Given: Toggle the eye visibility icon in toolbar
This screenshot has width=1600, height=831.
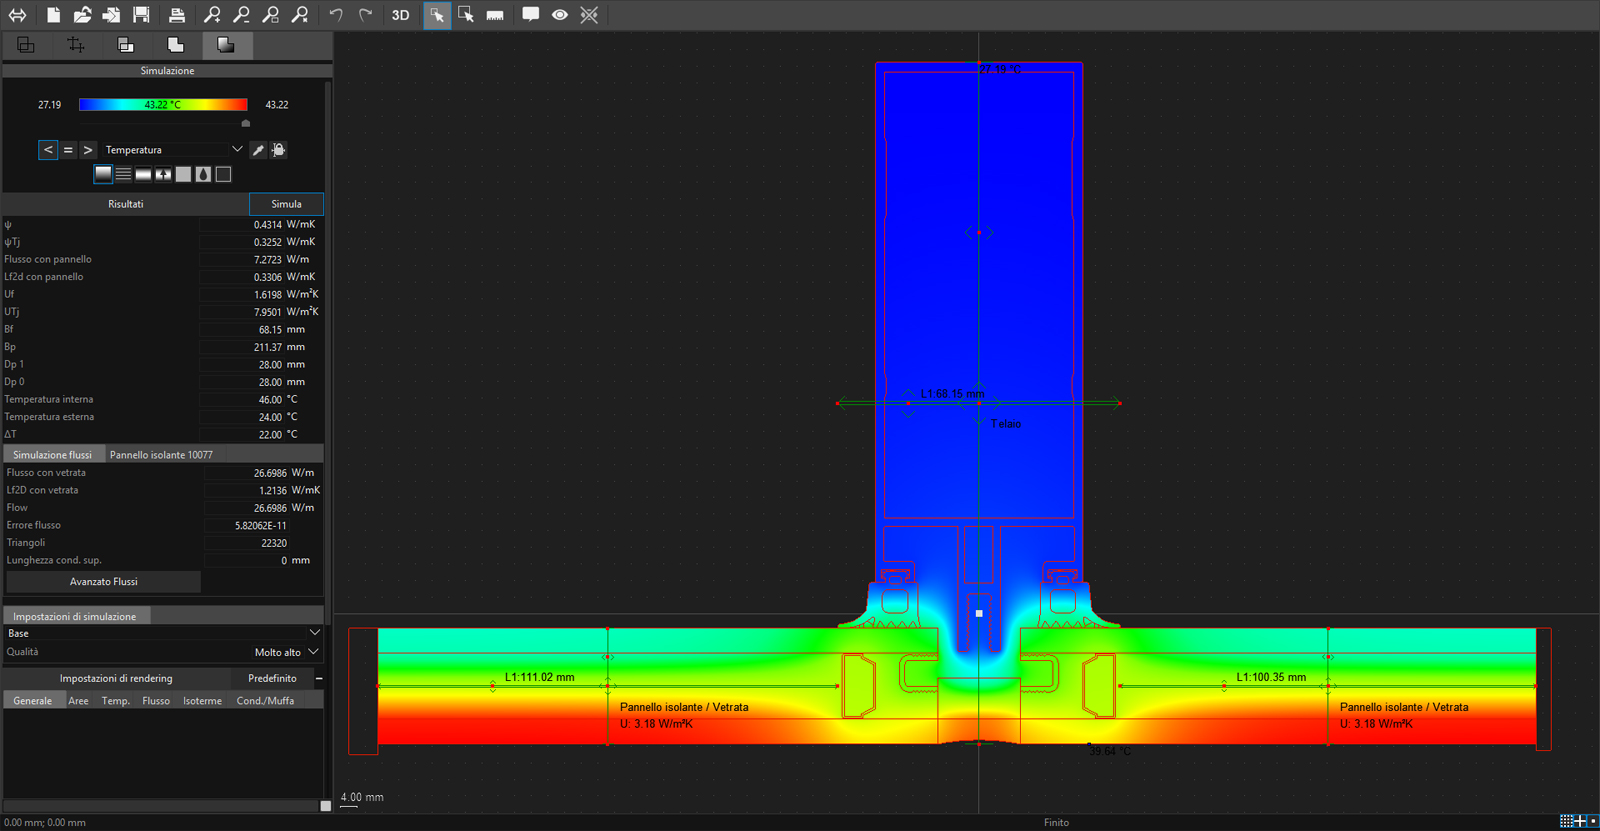Looking at the screenshot, I should [560, 15].
